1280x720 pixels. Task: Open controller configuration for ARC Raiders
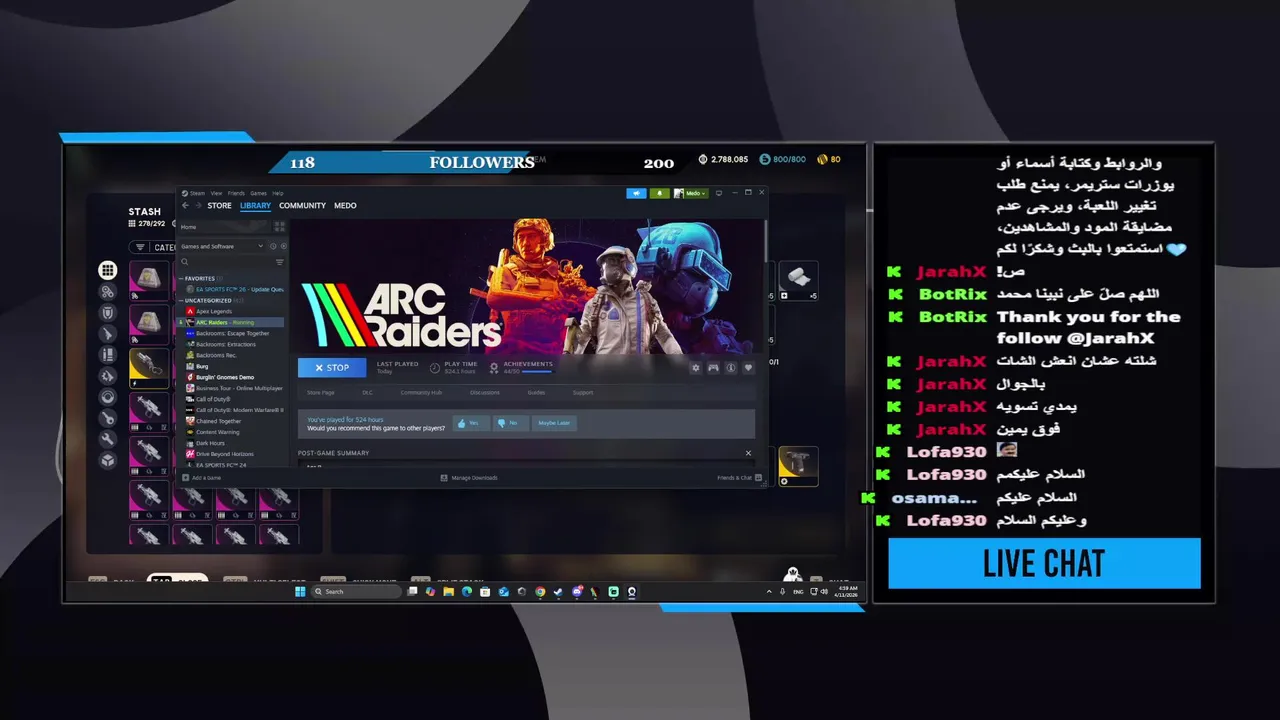tap(713, 368)
